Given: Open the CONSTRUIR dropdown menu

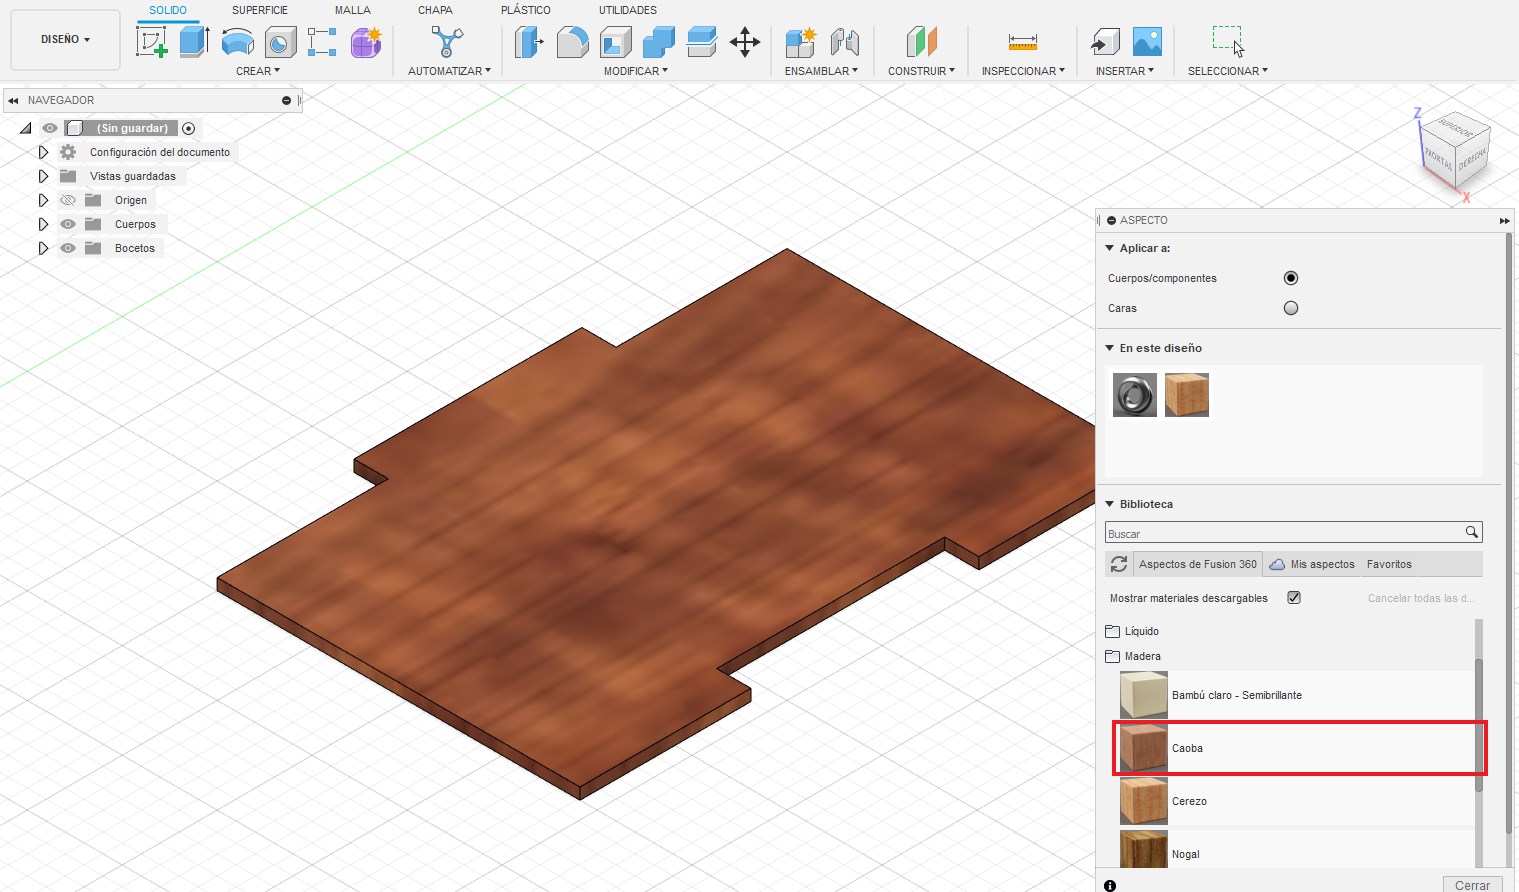Looking at the screenshot, I should pyautogui.click(x=922, y=71).
